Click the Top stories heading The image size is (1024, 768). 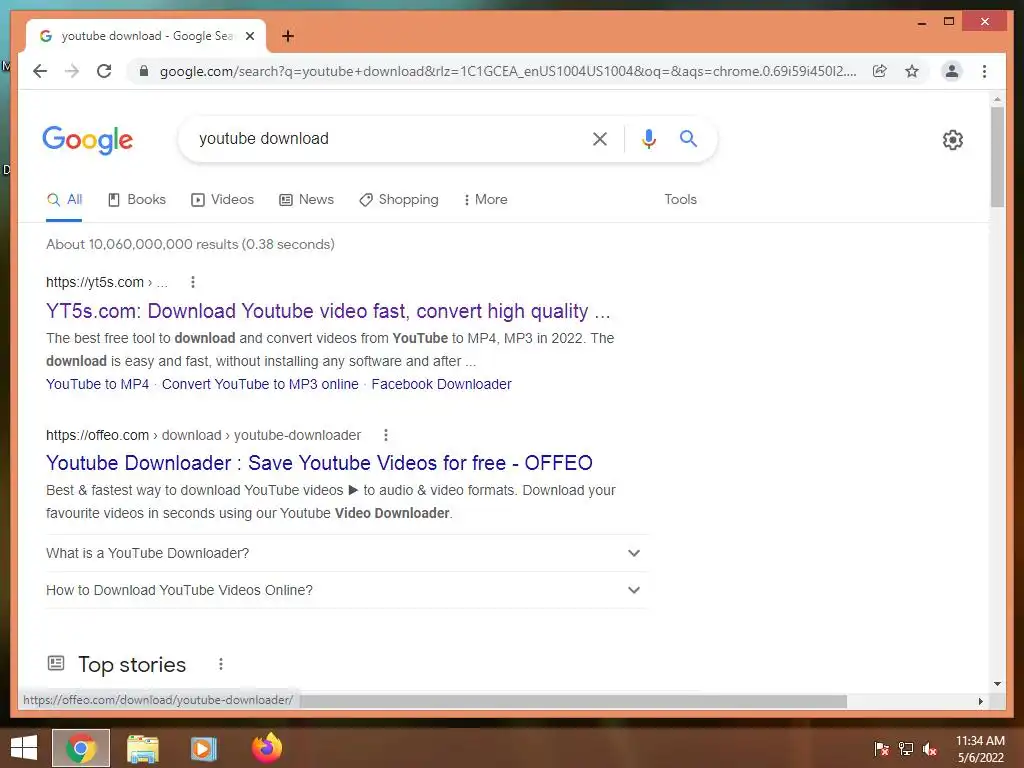(x=132, y=664)
